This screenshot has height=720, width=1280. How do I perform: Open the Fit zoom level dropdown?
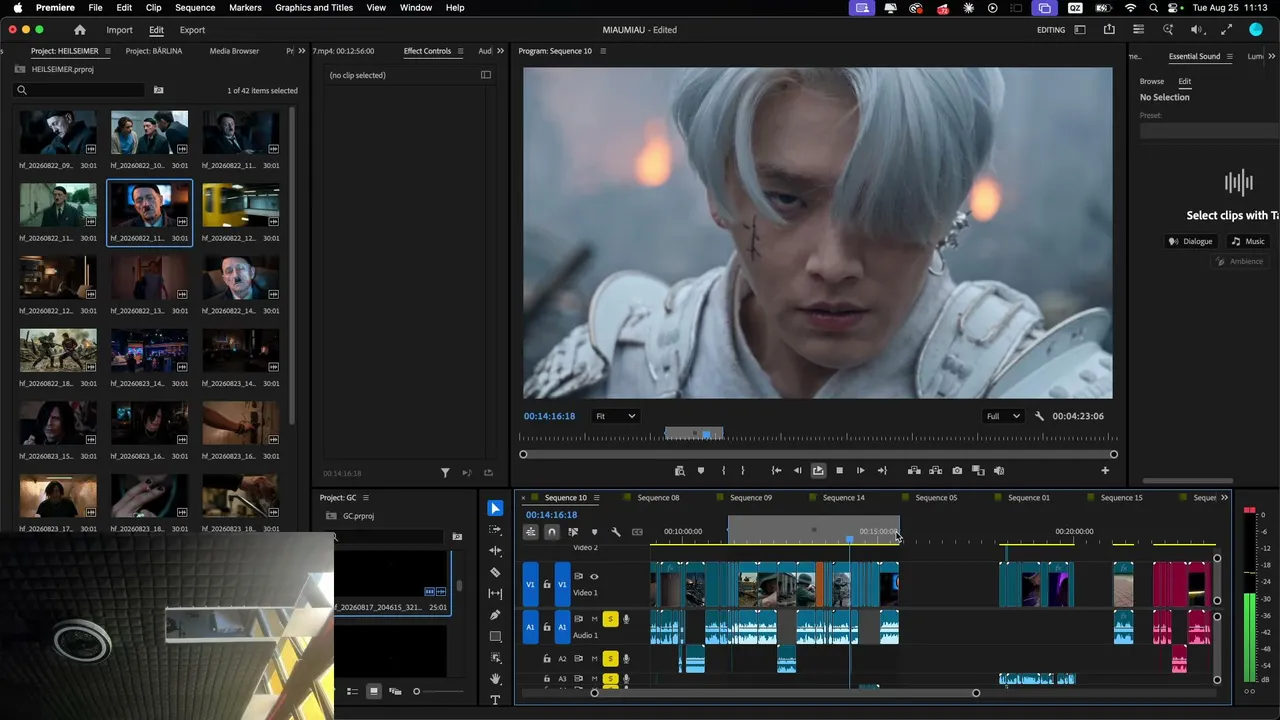615,416
